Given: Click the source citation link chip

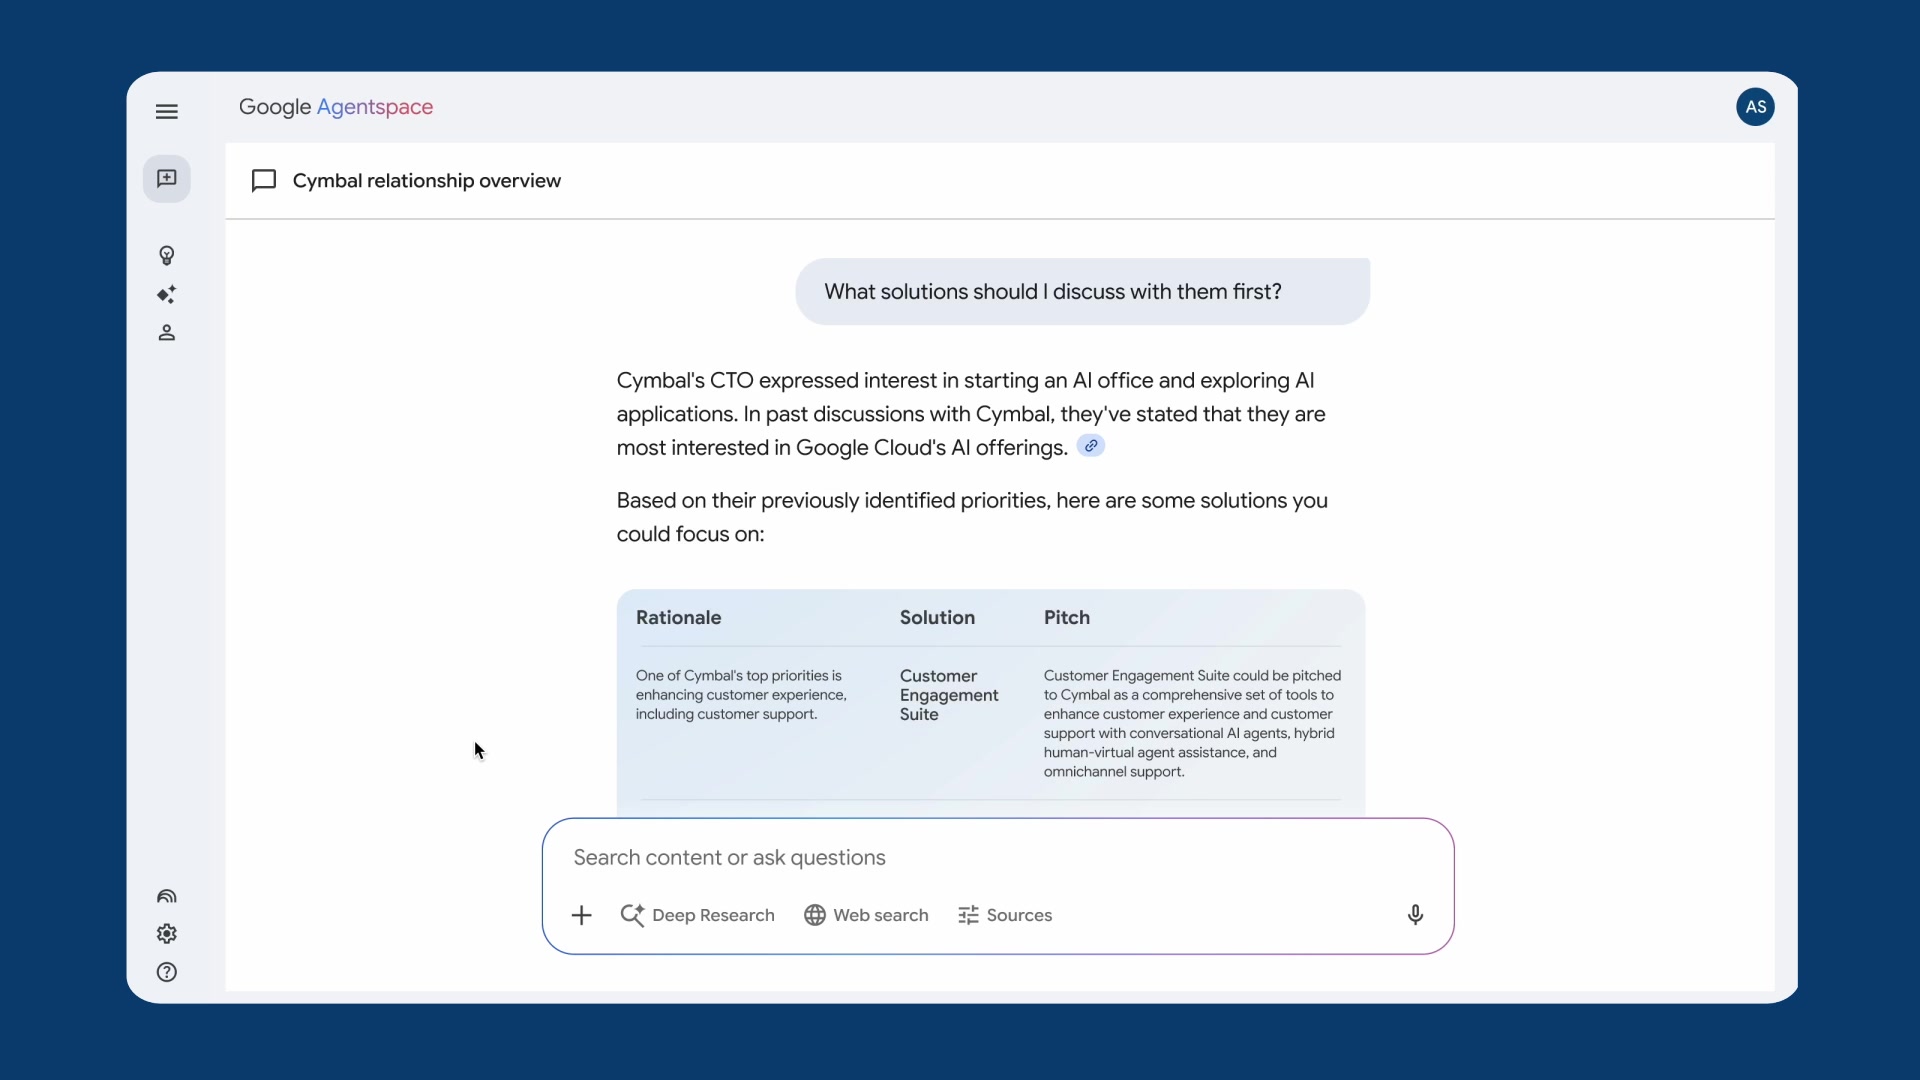Looking at the screenshot, I should tap(1091, 446).
